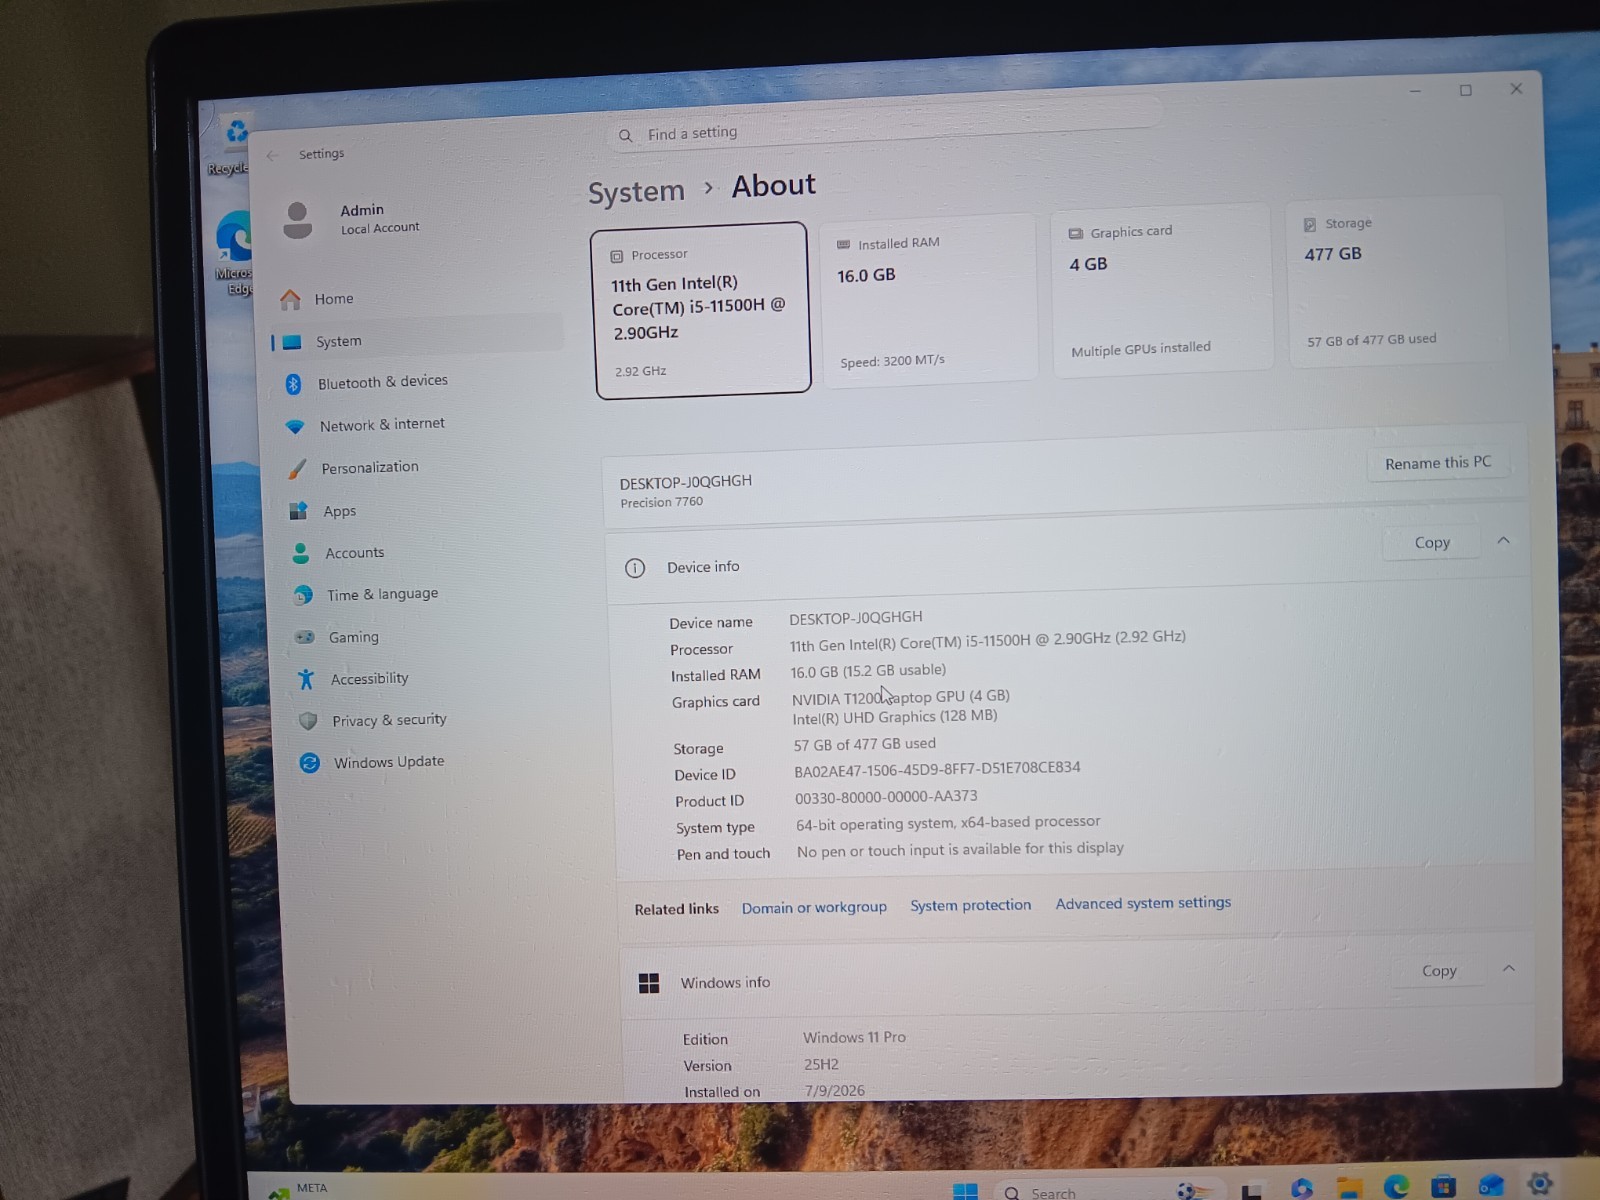Click the magnifier icon in settings search
The width and height of the screenshot is (1600, 1200).
(625, 135)
